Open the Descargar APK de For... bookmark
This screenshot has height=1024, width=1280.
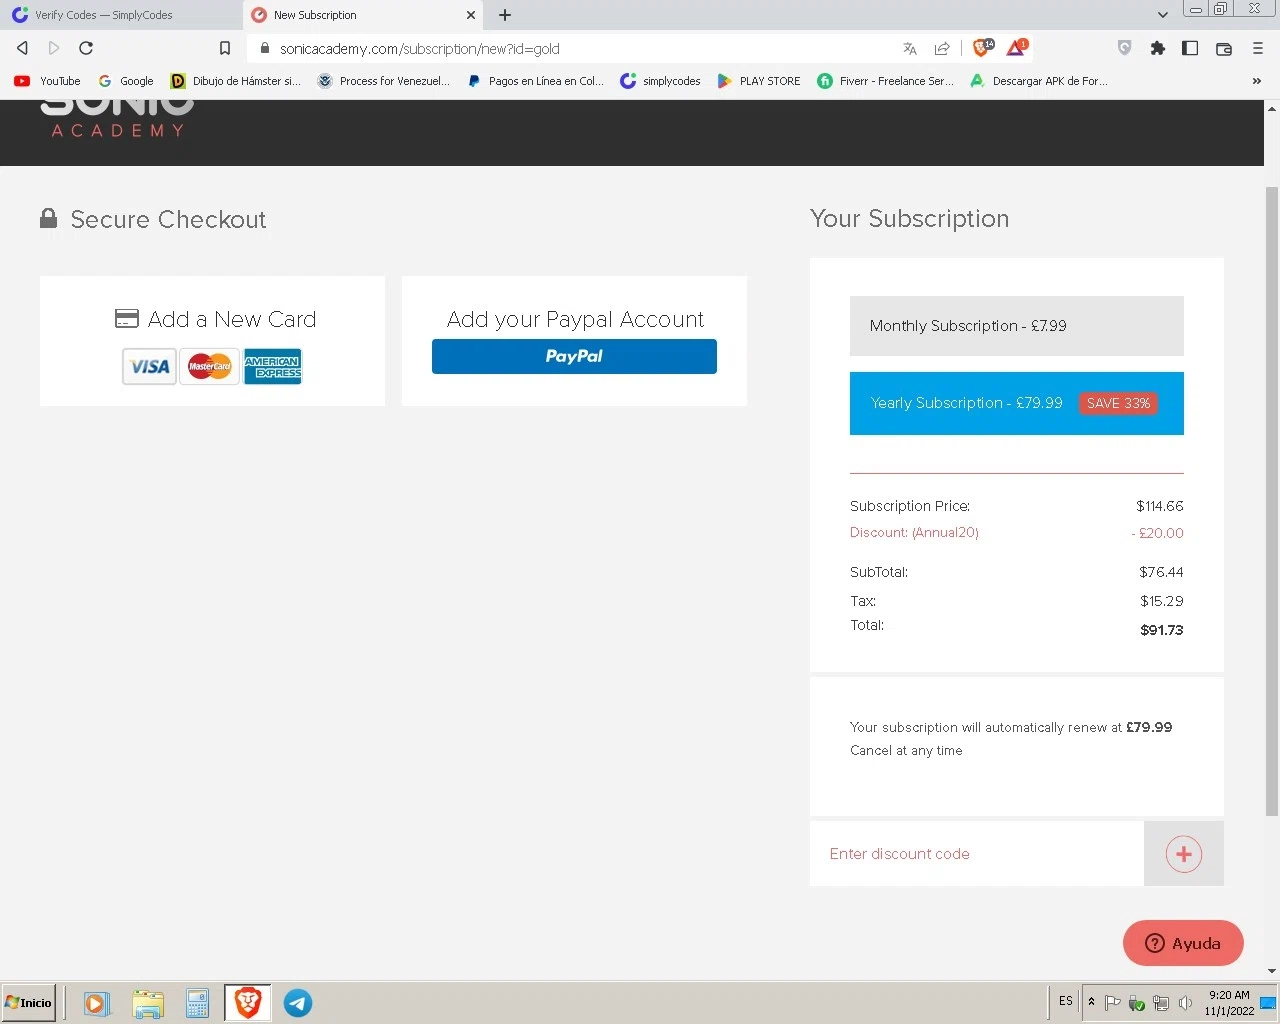click(1039, 81)
